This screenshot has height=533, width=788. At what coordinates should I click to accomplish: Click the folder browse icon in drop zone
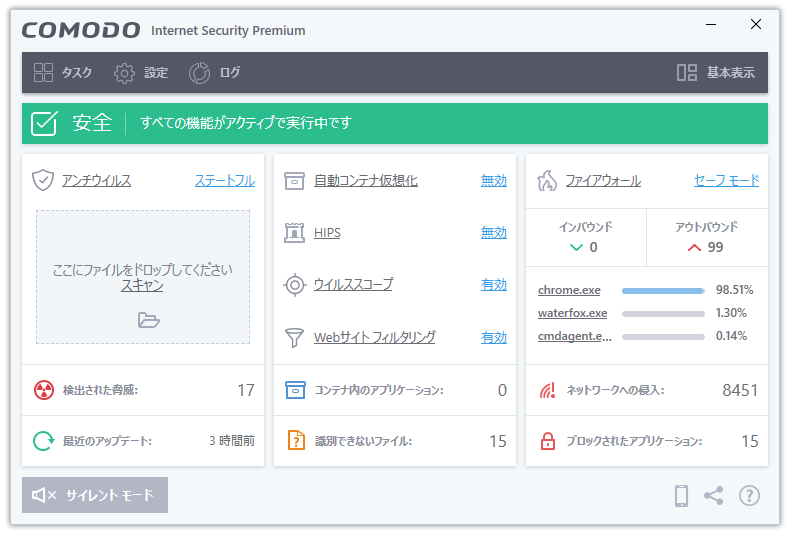point(149,320)
